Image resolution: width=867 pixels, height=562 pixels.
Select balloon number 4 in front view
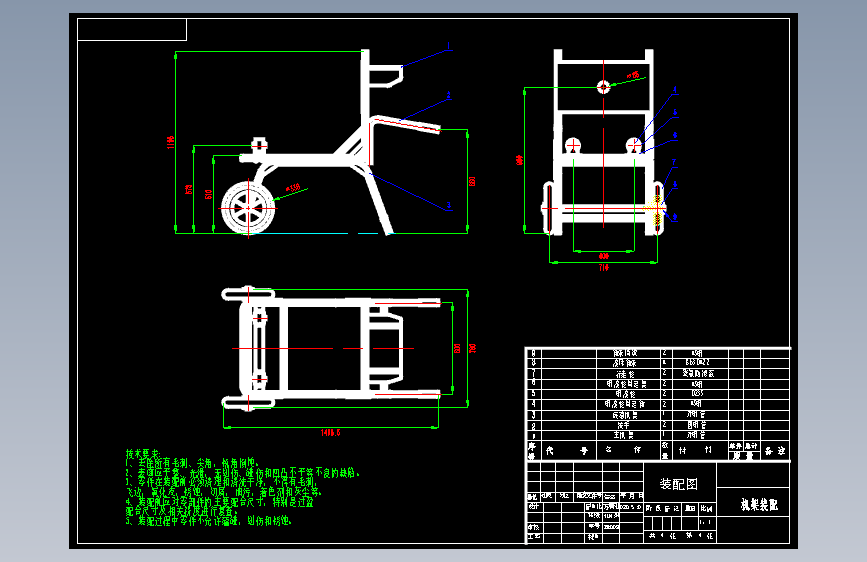click(675, 90)
